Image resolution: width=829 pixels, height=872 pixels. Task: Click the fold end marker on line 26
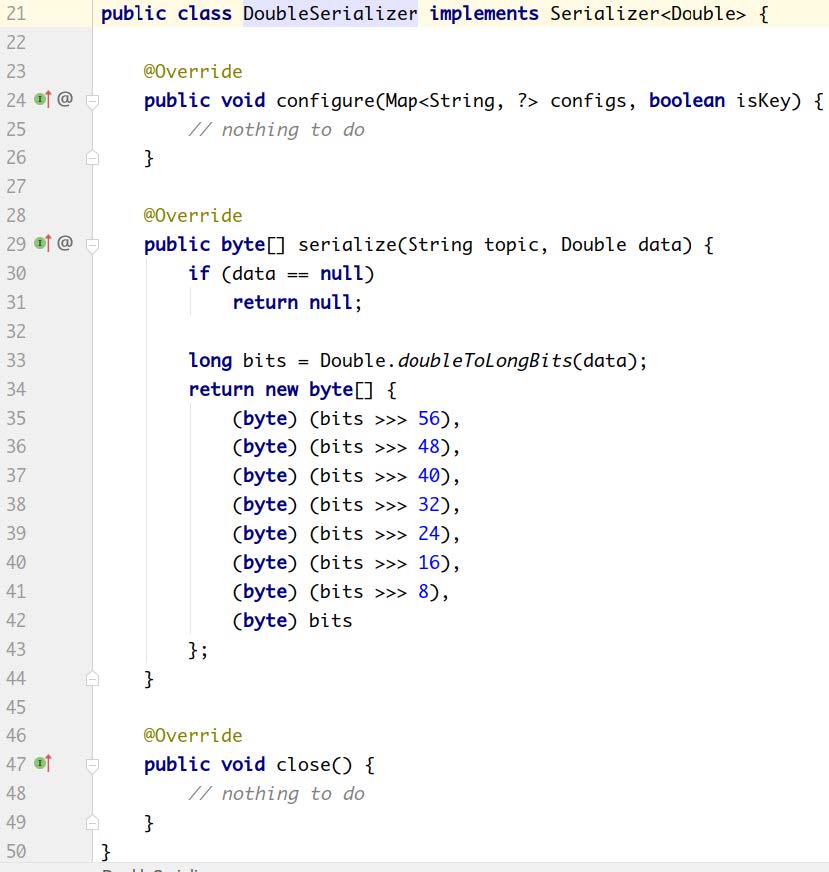click(93, 158)
